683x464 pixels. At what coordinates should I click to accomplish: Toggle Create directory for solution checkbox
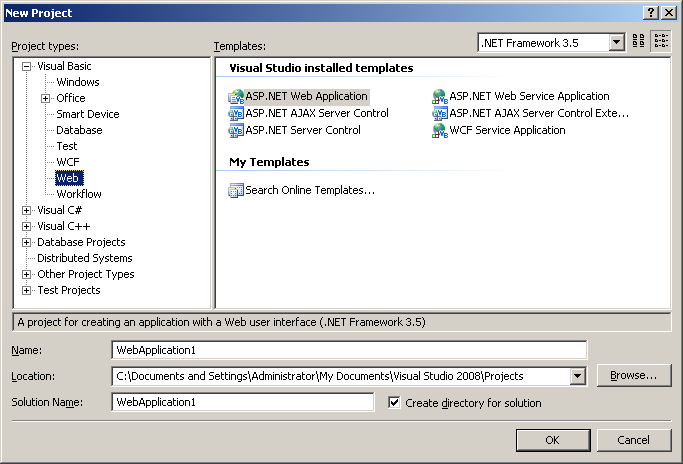coord(394,402)
